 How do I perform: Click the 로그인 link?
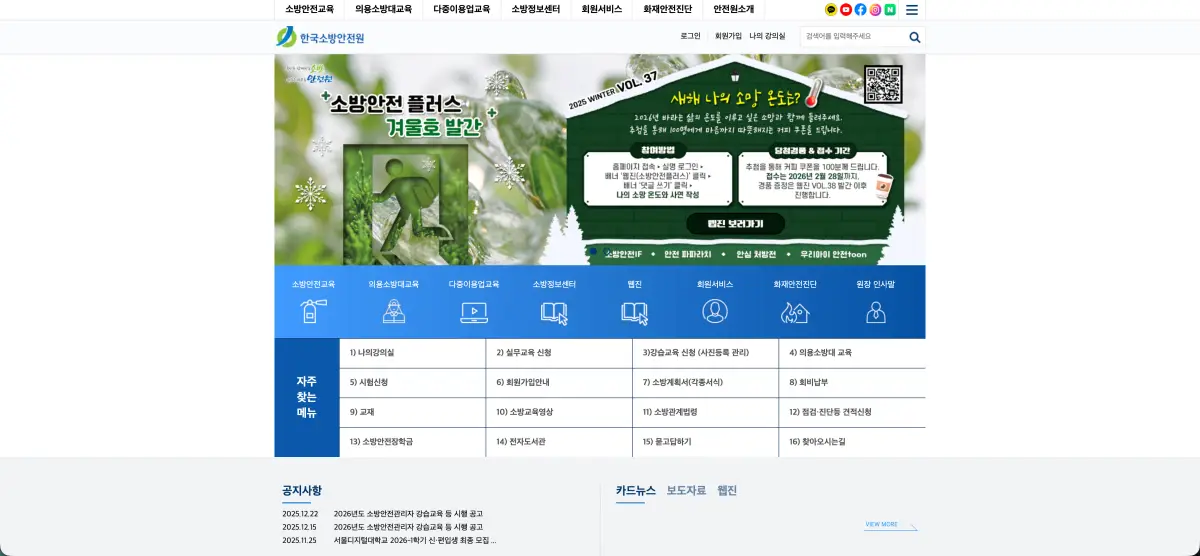tap(690, 36)
